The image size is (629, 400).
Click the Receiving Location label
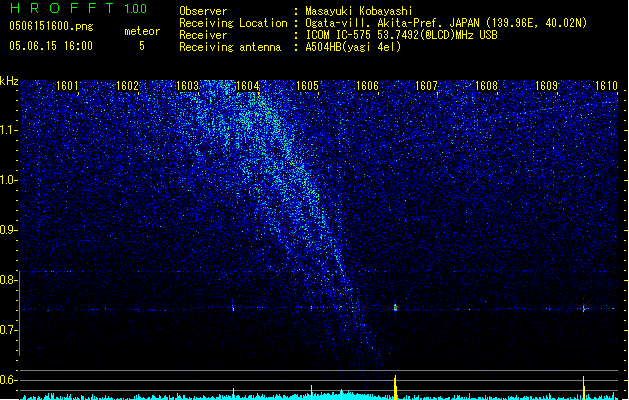pyautogui.click(x=233, y=23)
